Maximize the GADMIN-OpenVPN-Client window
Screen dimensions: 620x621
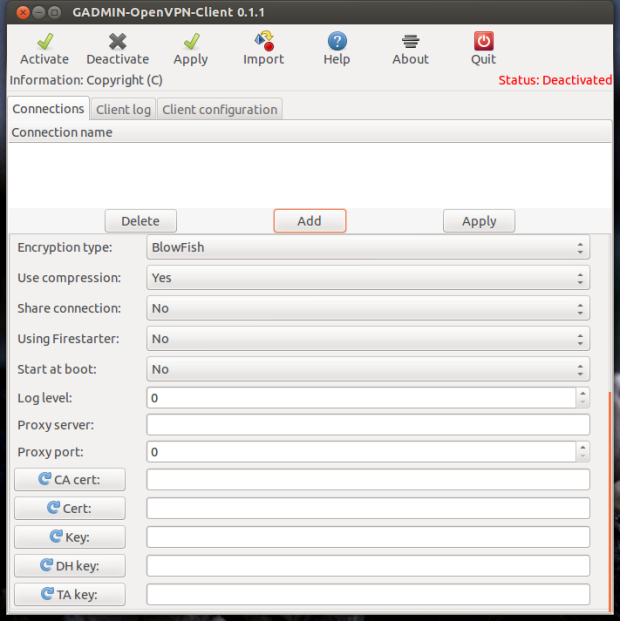55,13
